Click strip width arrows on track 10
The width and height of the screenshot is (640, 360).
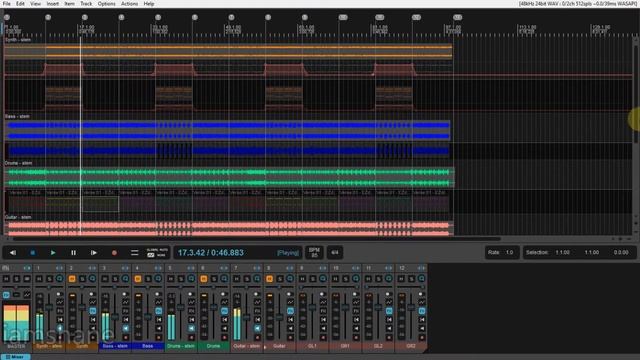(x=356, y=268)
